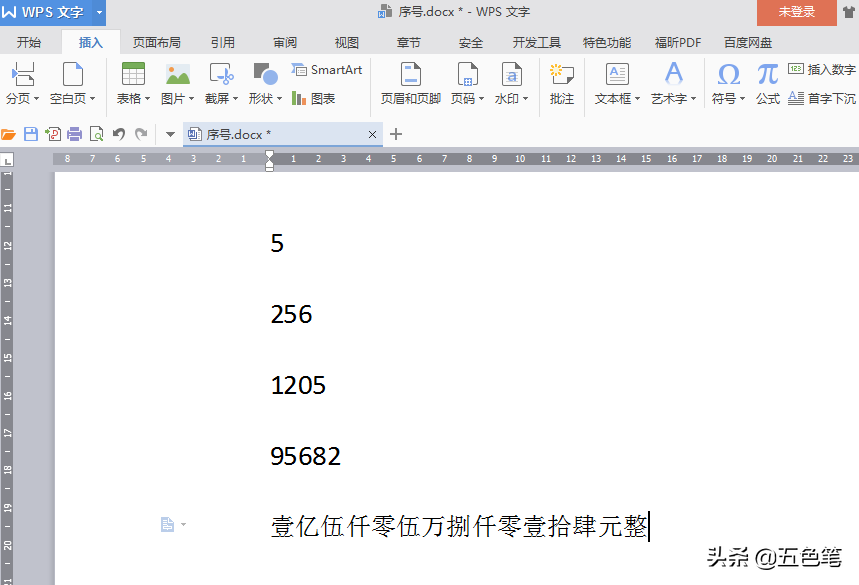Click 插入数字 insert number
The width and height of the screenshot is (859, 585).
point(821,70)
